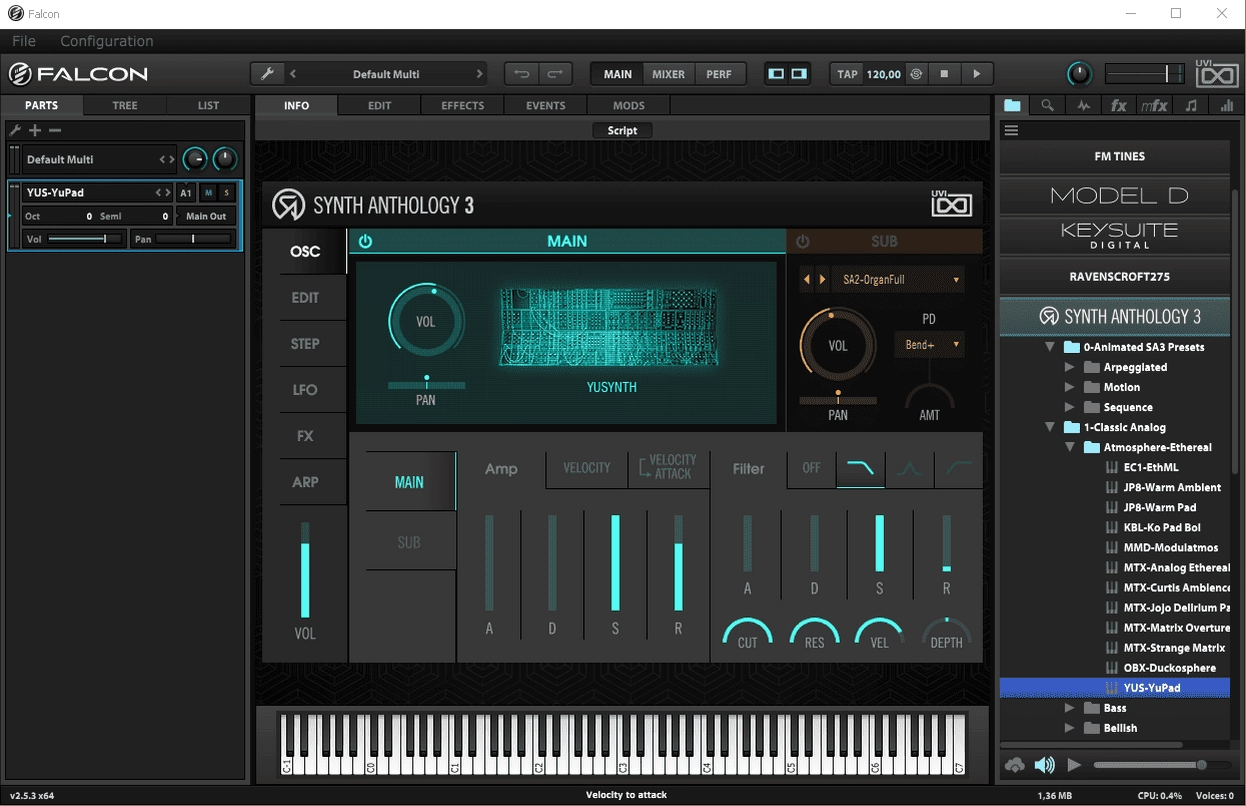Open the MIXER view
The width and height of the screenshot is (1246, 806).
point(668,74)
